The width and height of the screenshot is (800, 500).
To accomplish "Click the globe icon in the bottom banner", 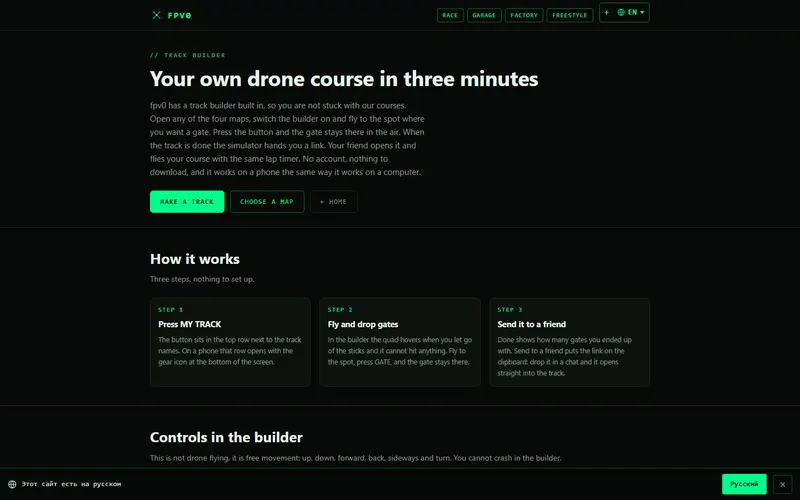I will (12, 484).
